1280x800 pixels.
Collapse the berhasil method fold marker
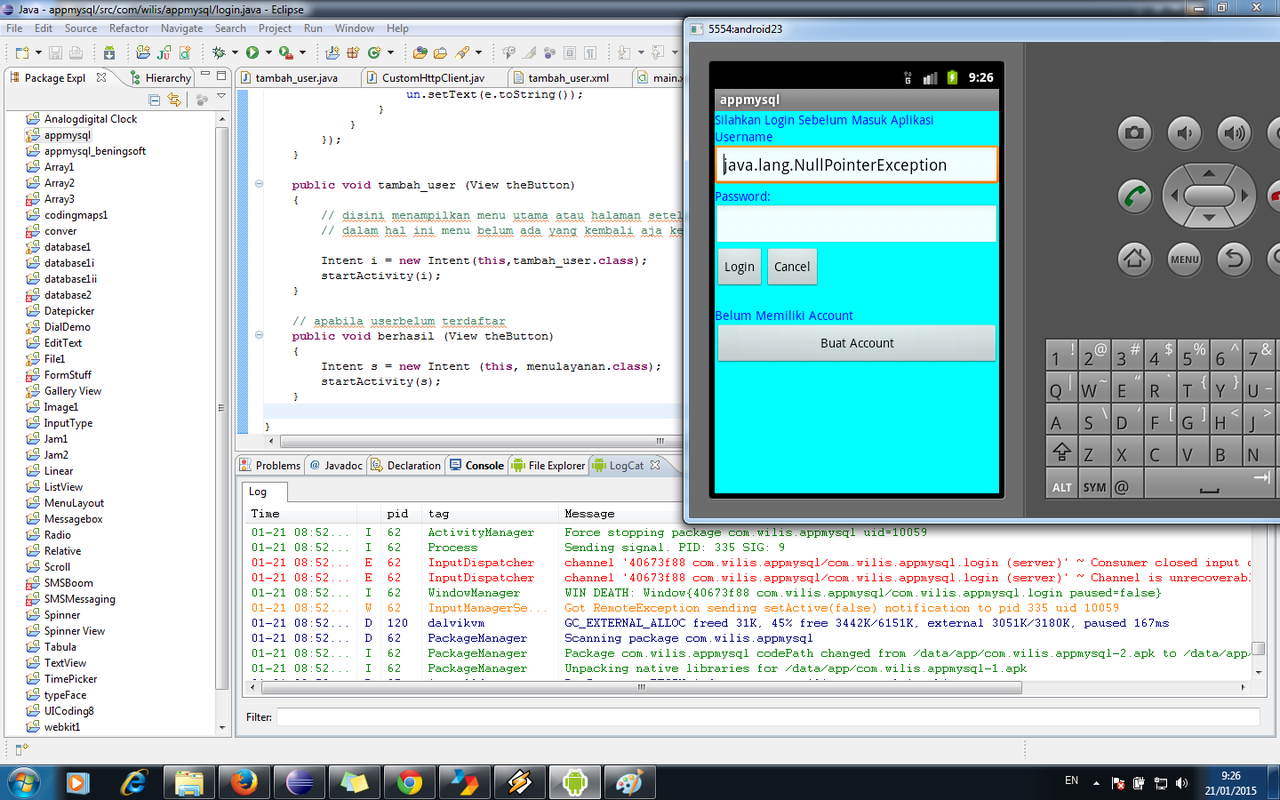tap(259, 336)
